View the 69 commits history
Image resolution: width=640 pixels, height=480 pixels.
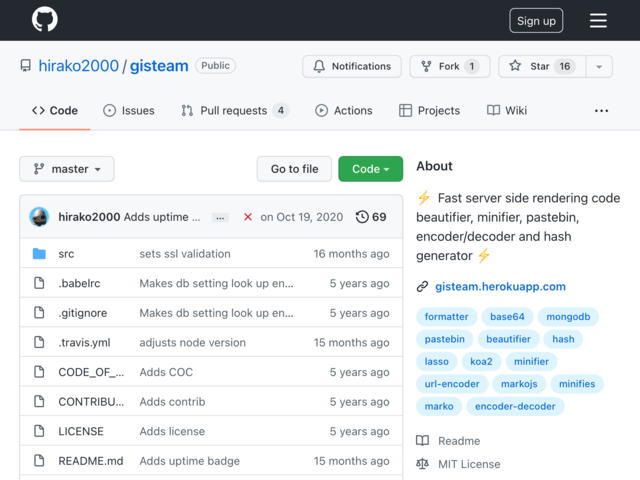(x=371, y=217)
